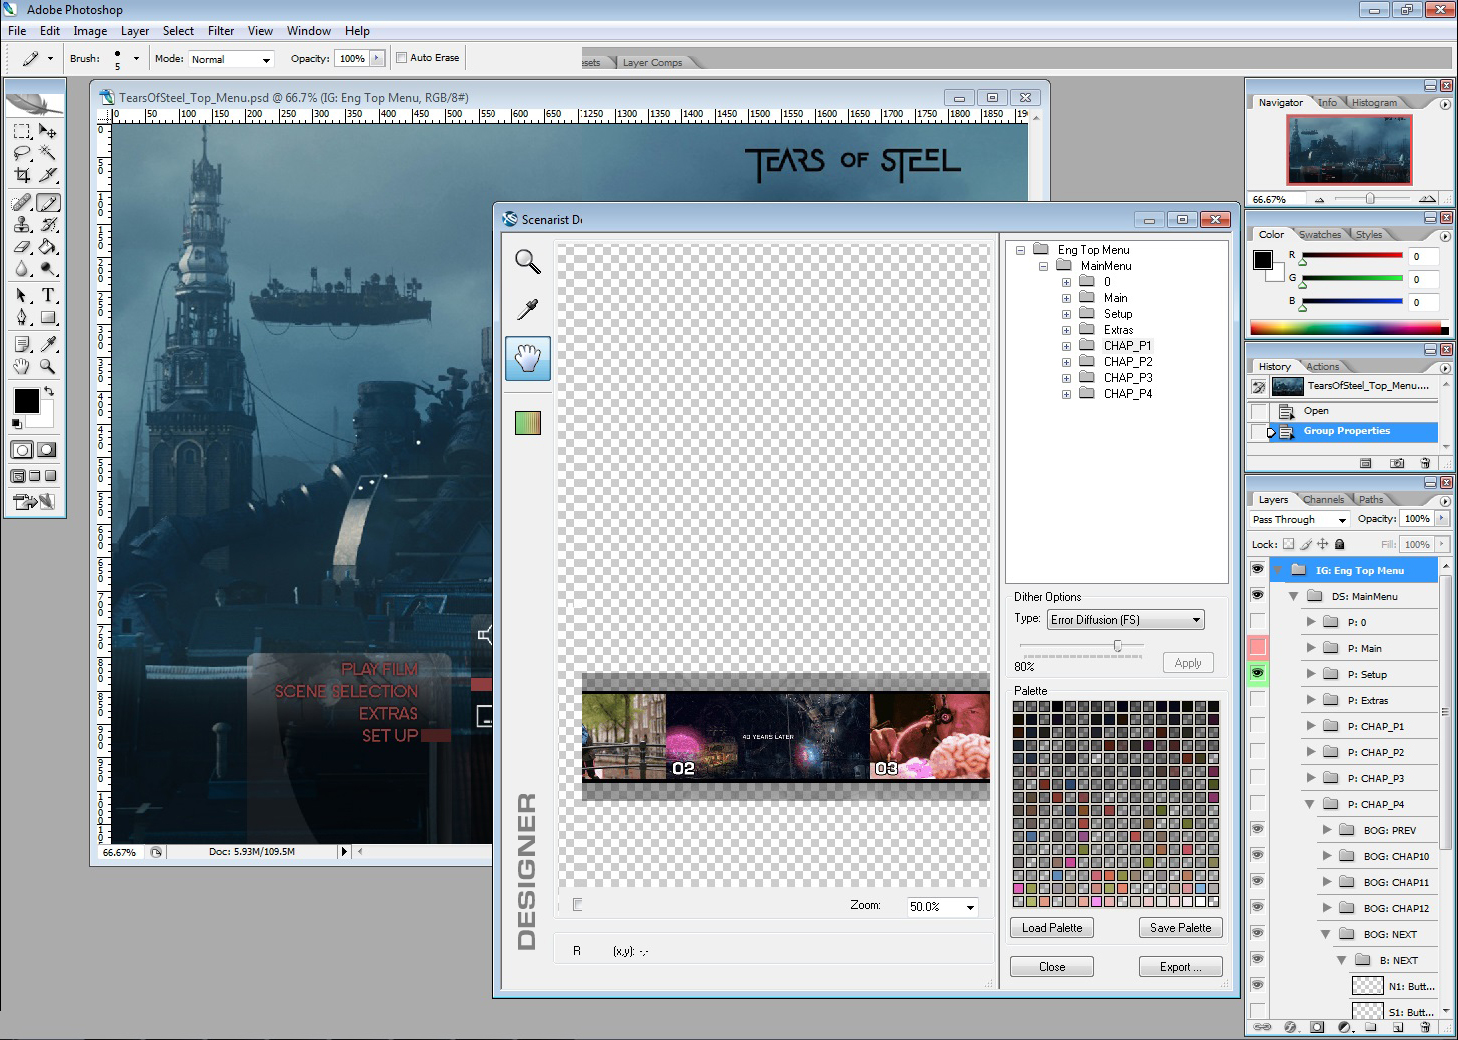Enable the Auto Erase checkbox
Screen dimensions: 1458x1040
[x=402, y=58]
